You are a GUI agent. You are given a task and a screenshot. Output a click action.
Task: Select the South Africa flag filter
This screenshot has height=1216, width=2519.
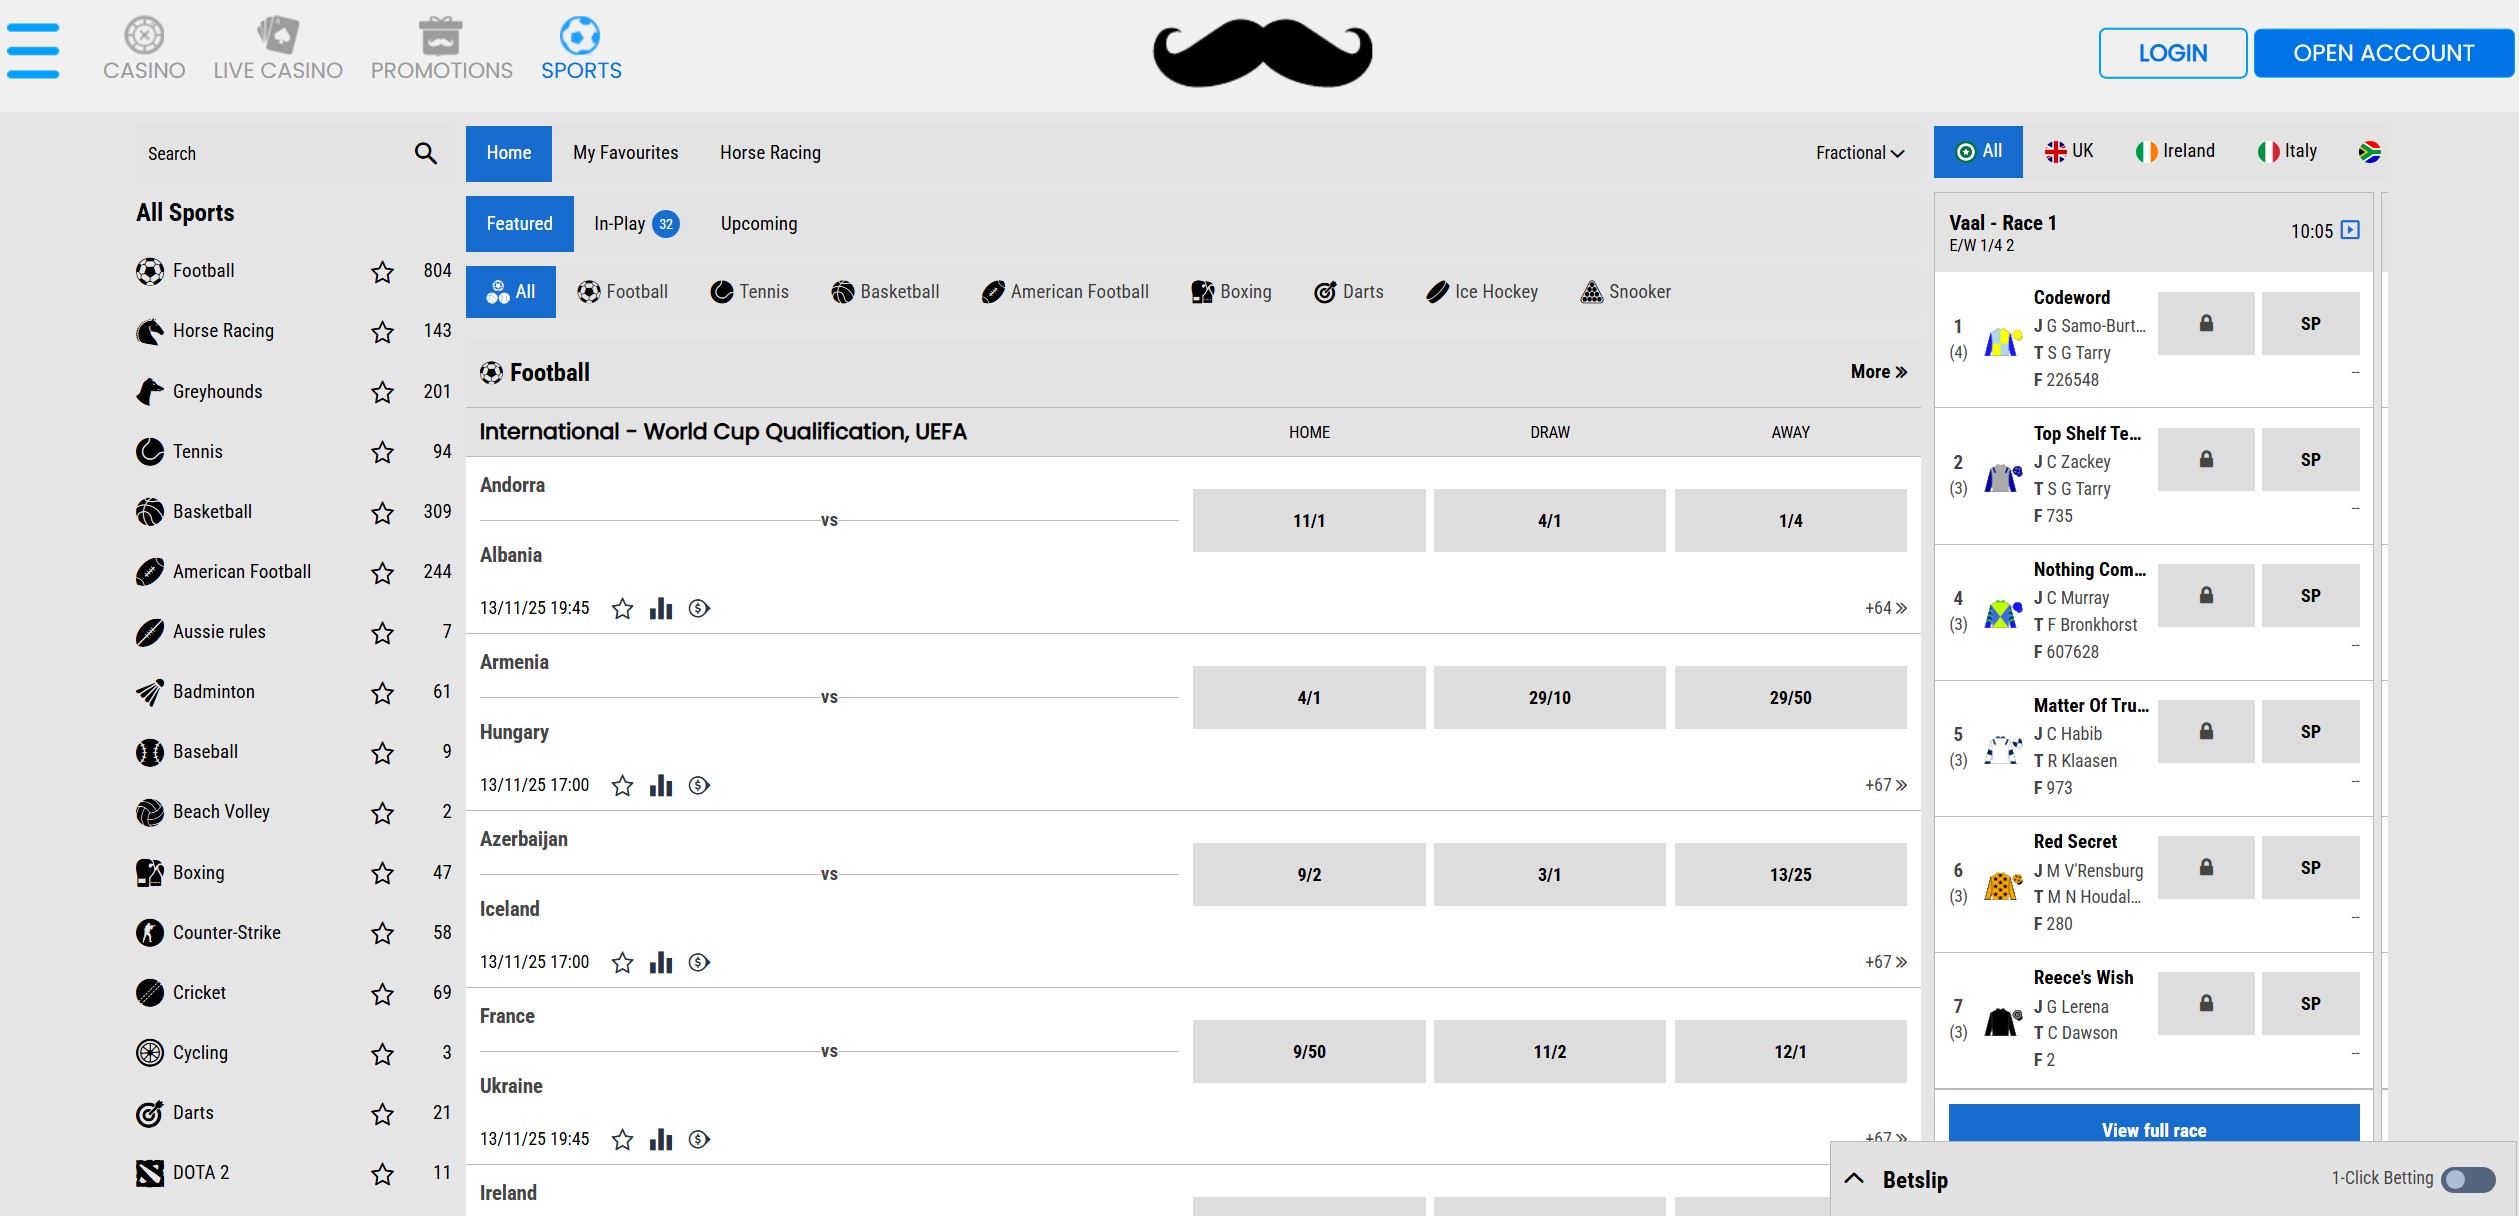point(2369,152)
